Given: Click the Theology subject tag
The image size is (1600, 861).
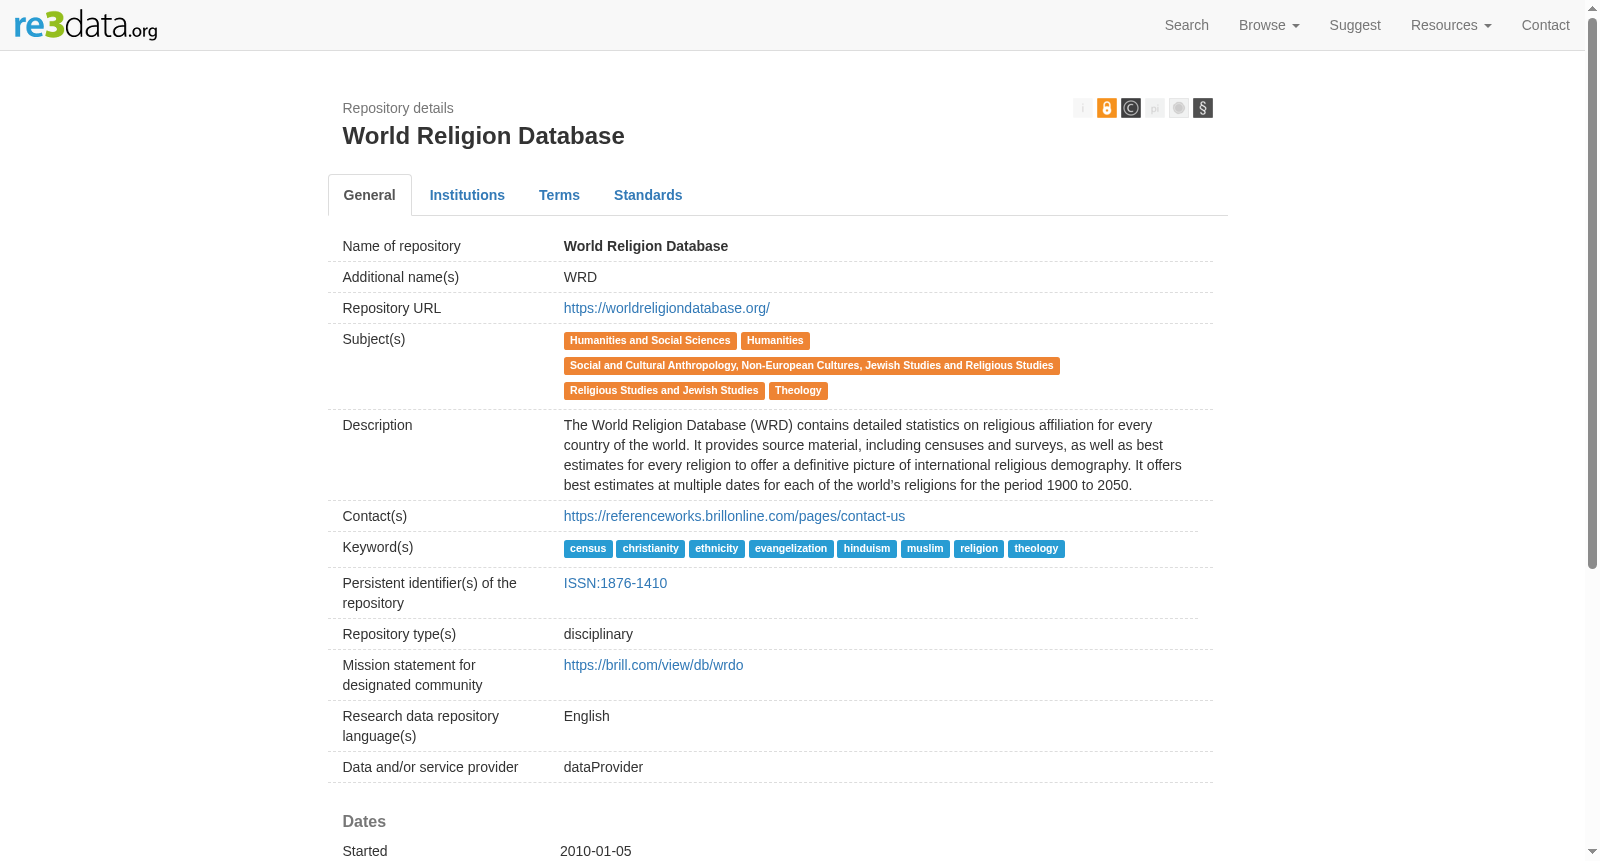Looking at the screenshot, I should click(x=798, y=391).
